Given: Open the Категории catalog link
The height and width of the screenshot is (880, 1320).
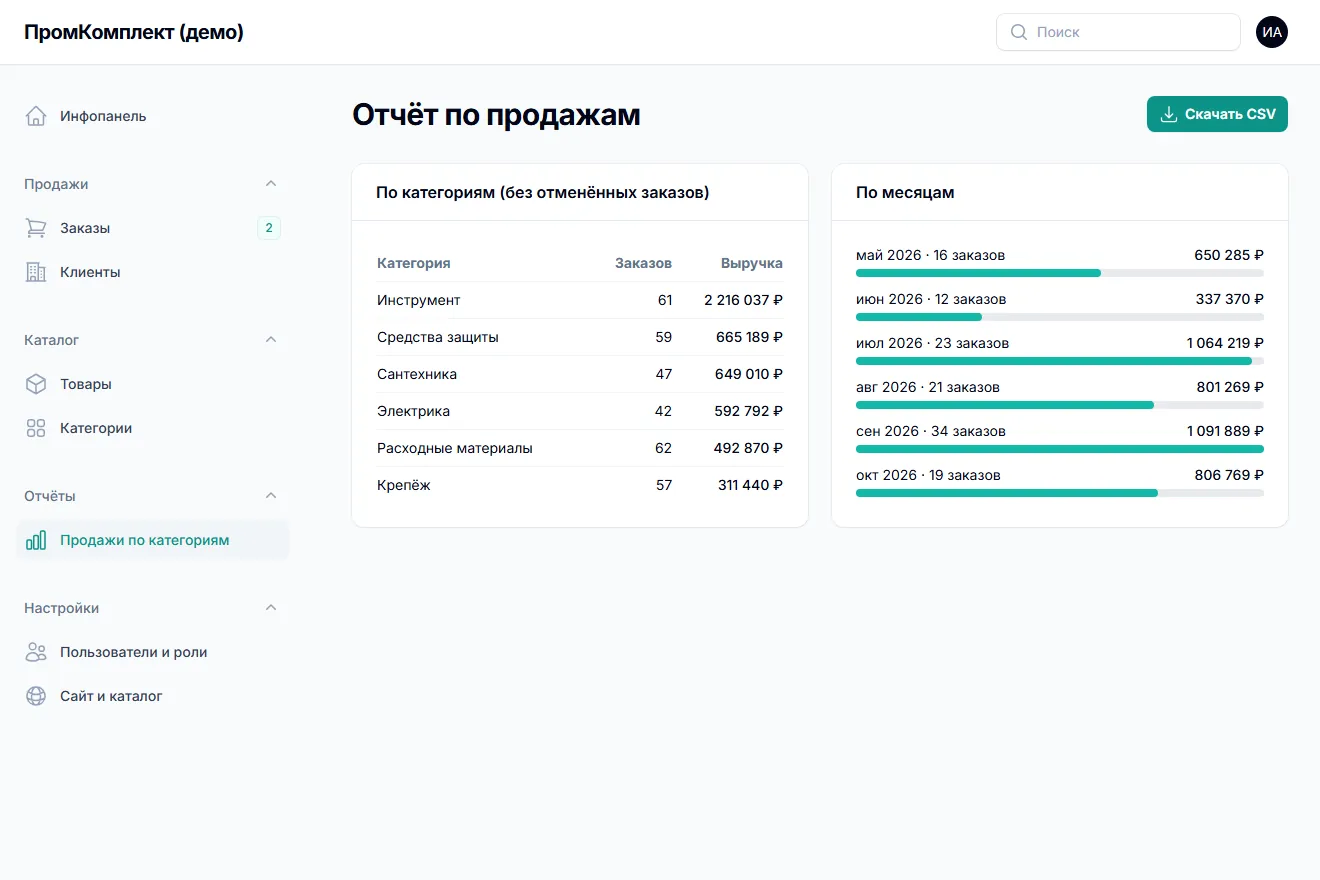Looking at the screenshot, I should [x=152, y=428].
